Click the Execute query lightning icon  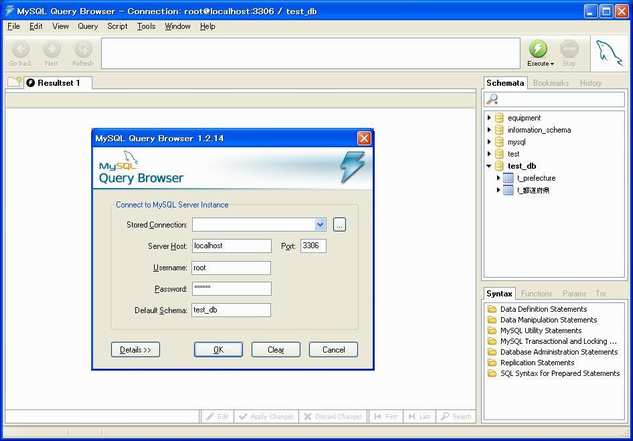tap(538, 49)
